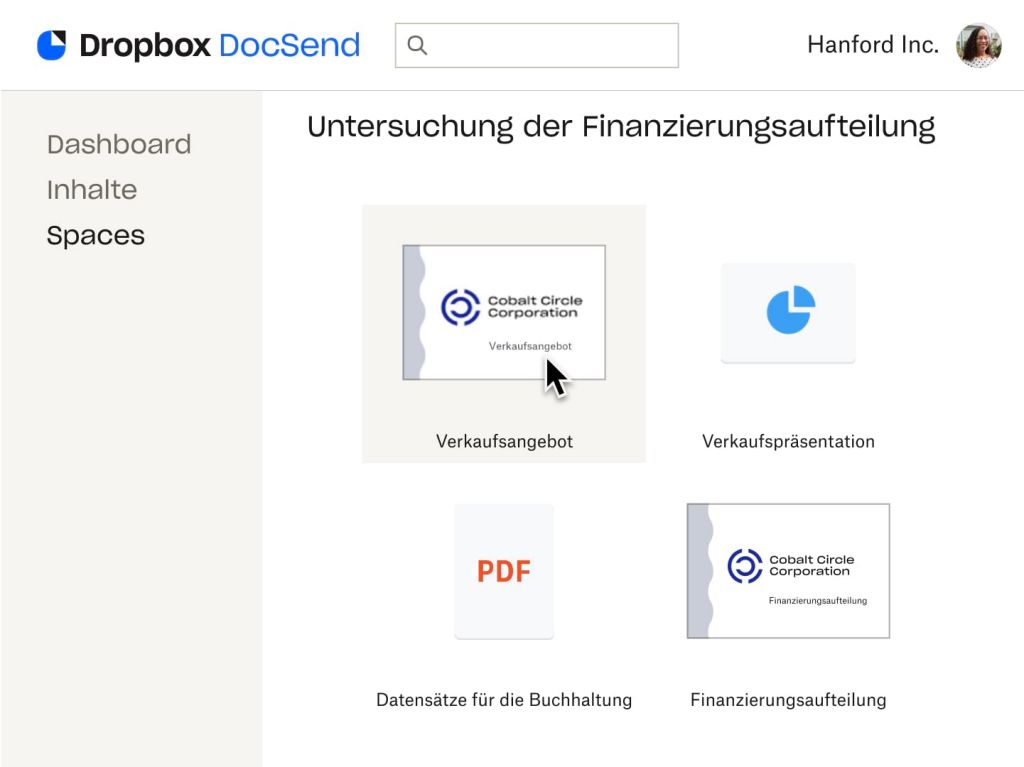The image size is (1024, 767).
Task: Select the search magnifier icon
Action: pos(416,45)
